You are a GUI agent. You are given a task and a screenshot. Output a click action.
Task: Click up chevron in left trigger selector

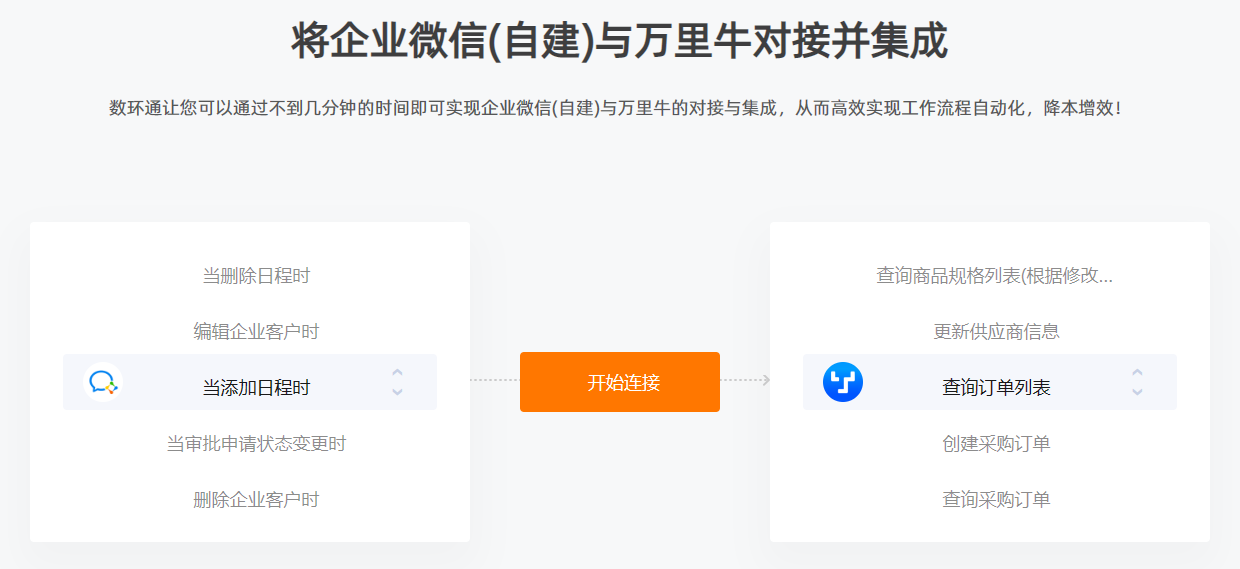click(397, 373)
